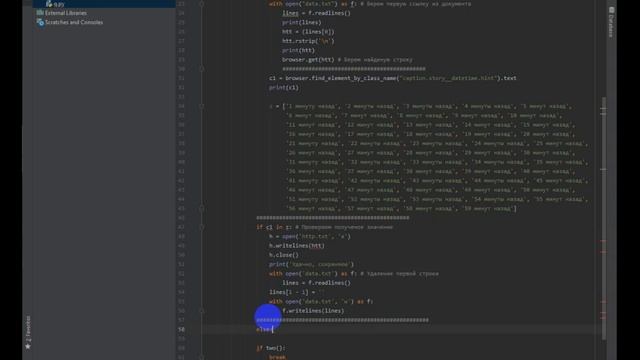Click the 'print(lines)' line
Viewport: 640px width, 360px height.
[302, 22]
